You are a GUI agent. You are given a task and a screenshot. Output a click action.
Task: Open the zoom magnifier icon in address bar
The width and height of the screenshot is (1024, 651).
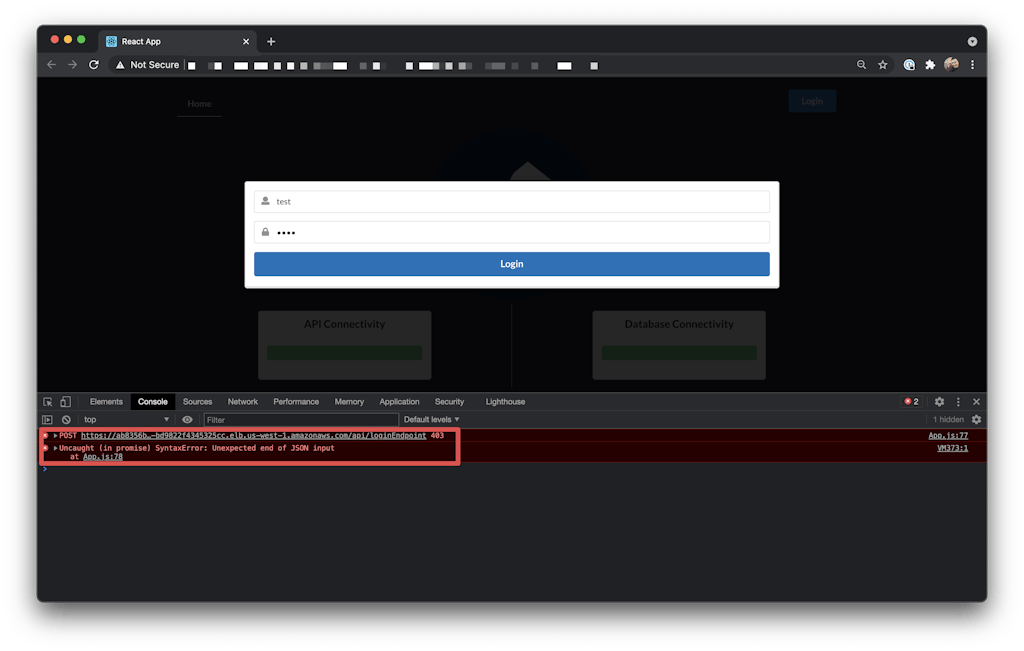862,65
